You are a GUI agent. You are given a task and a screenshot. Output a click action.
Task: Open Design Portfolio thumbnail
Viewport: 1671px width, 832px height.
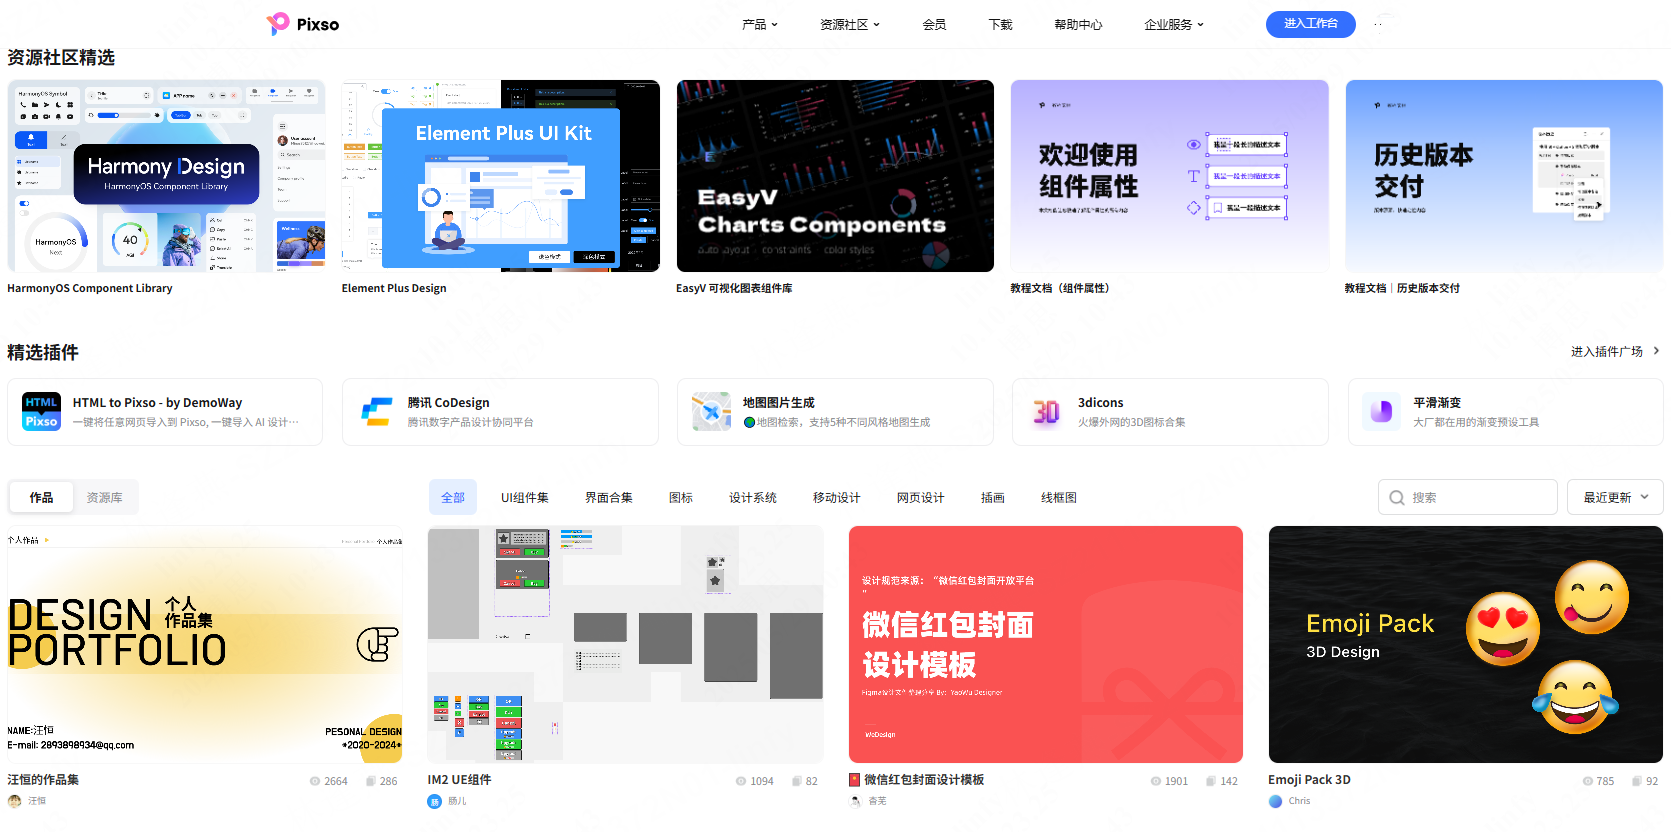[x=205, y=645]
